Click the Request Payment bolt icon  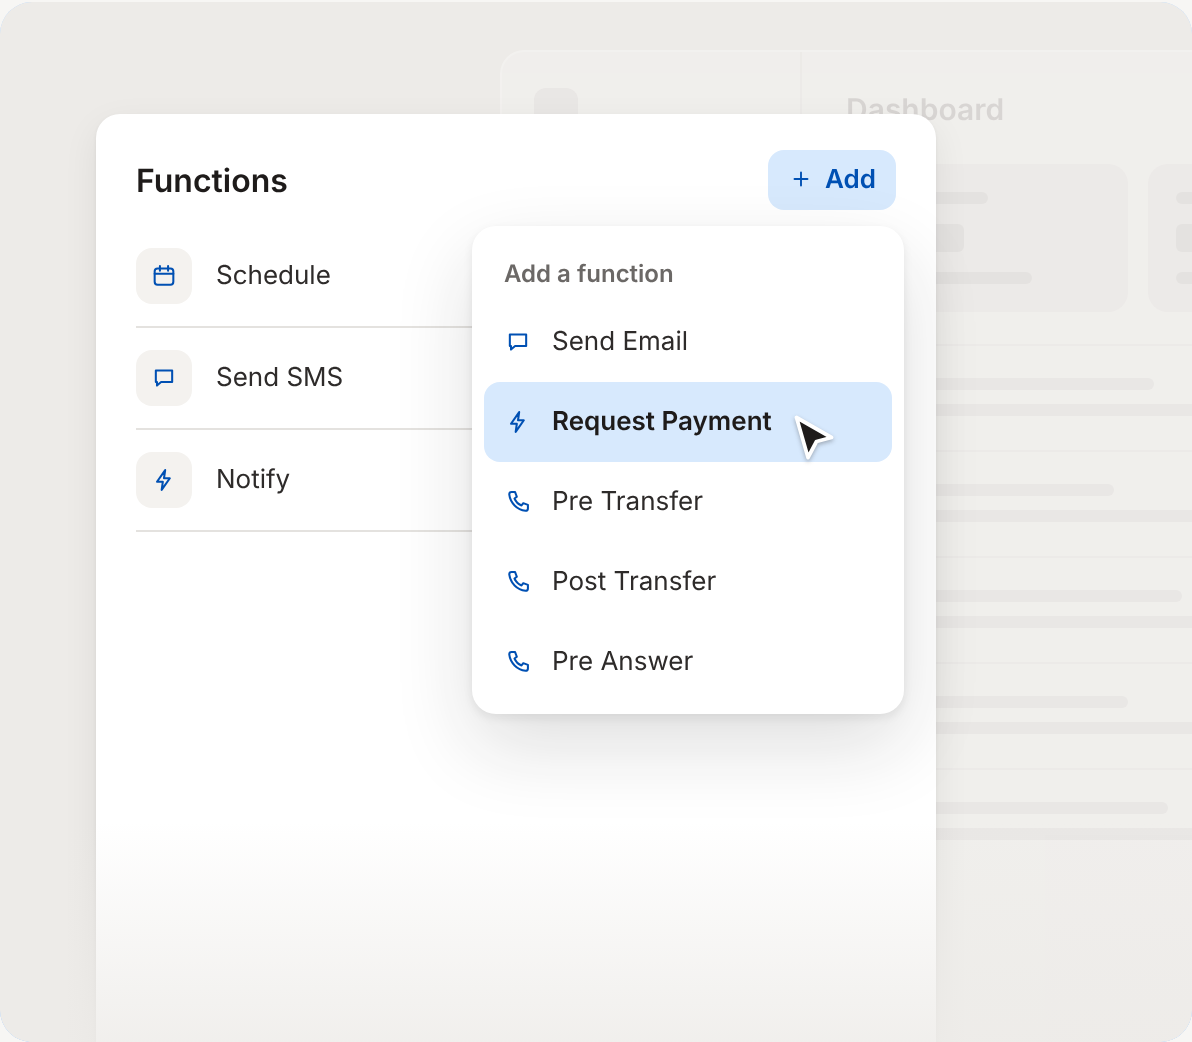tap(518, 422)
